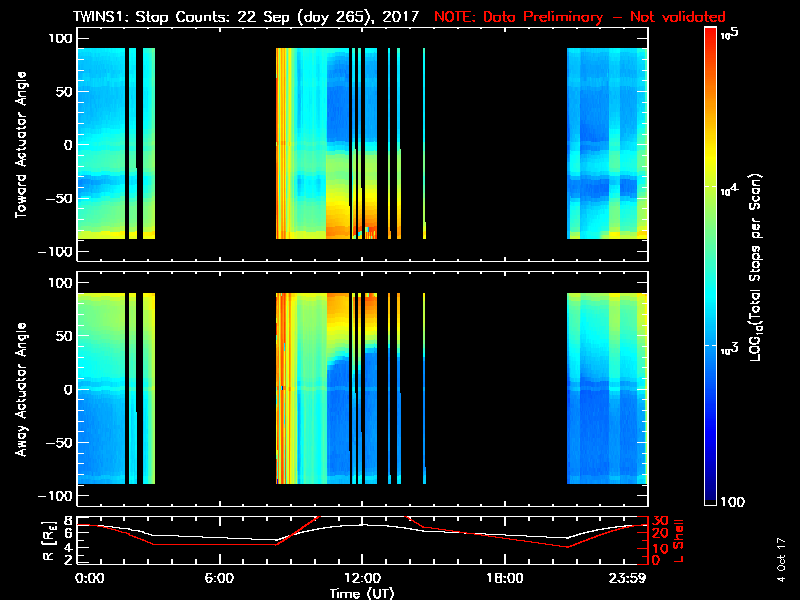This screenshot has height=600, width=800.
Task: Select the 0:00 time tick label
Action: [89, 579]
